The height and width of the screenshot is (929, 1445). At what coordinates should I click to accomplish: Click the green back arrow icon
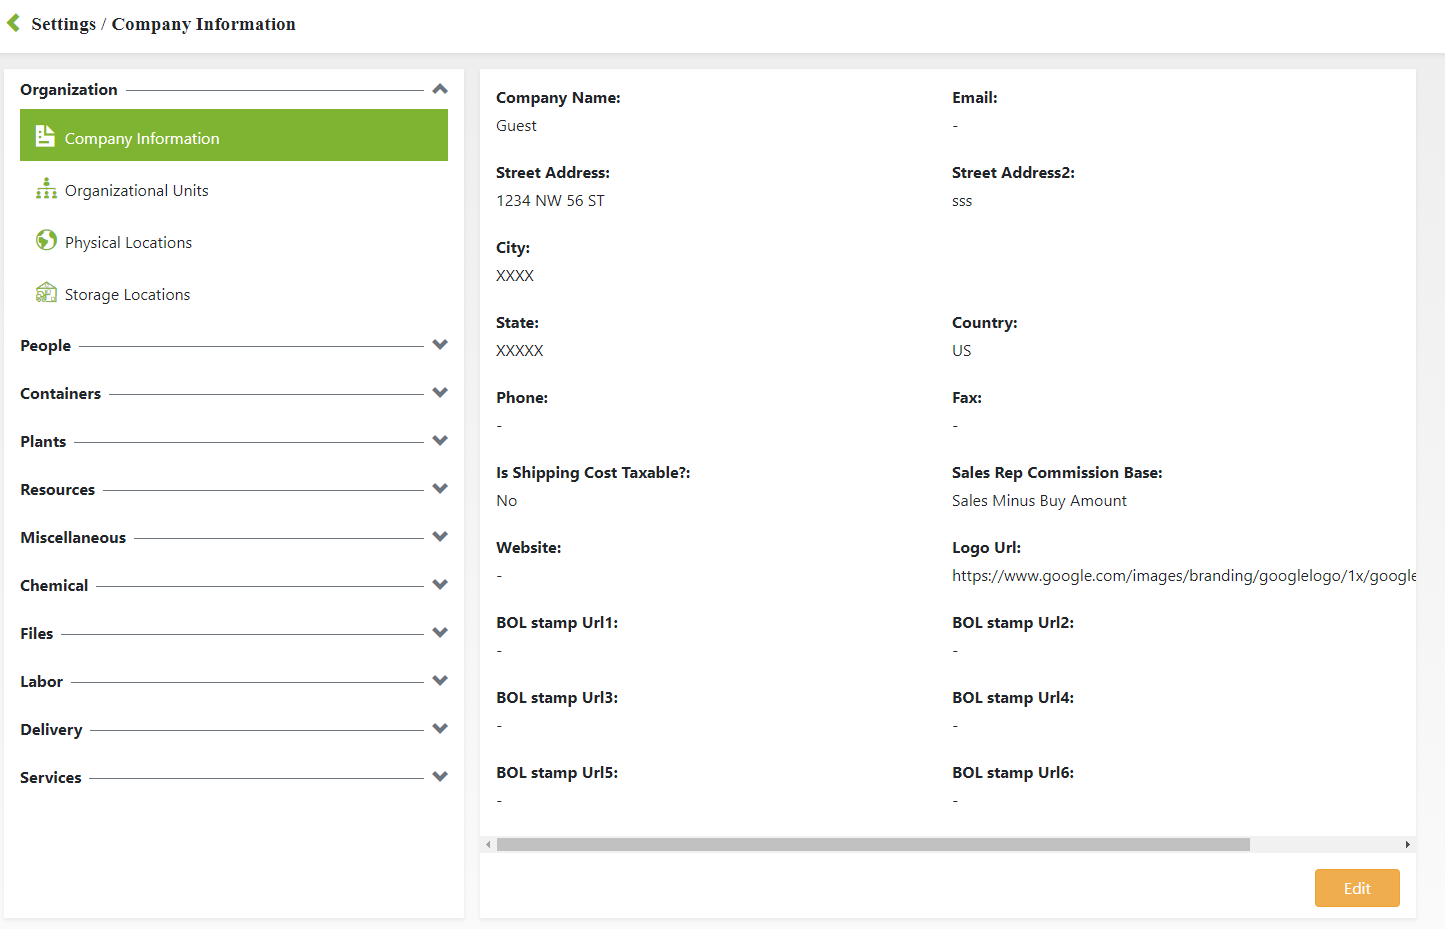point(14,23)
